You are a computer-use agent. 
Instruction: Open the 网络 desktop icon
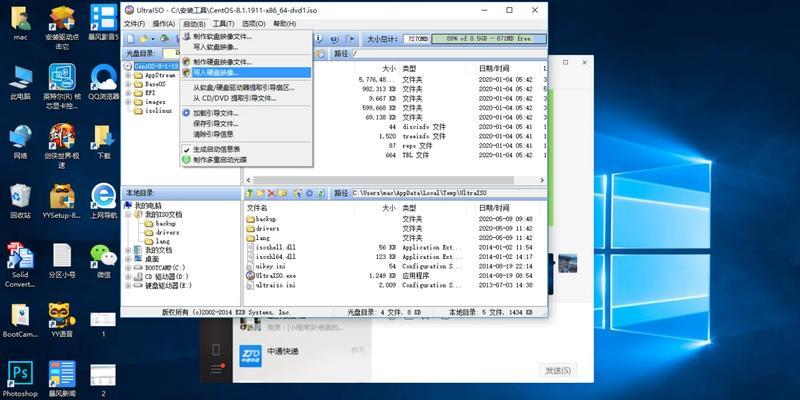pyautogui.click(x=20, y=141)
